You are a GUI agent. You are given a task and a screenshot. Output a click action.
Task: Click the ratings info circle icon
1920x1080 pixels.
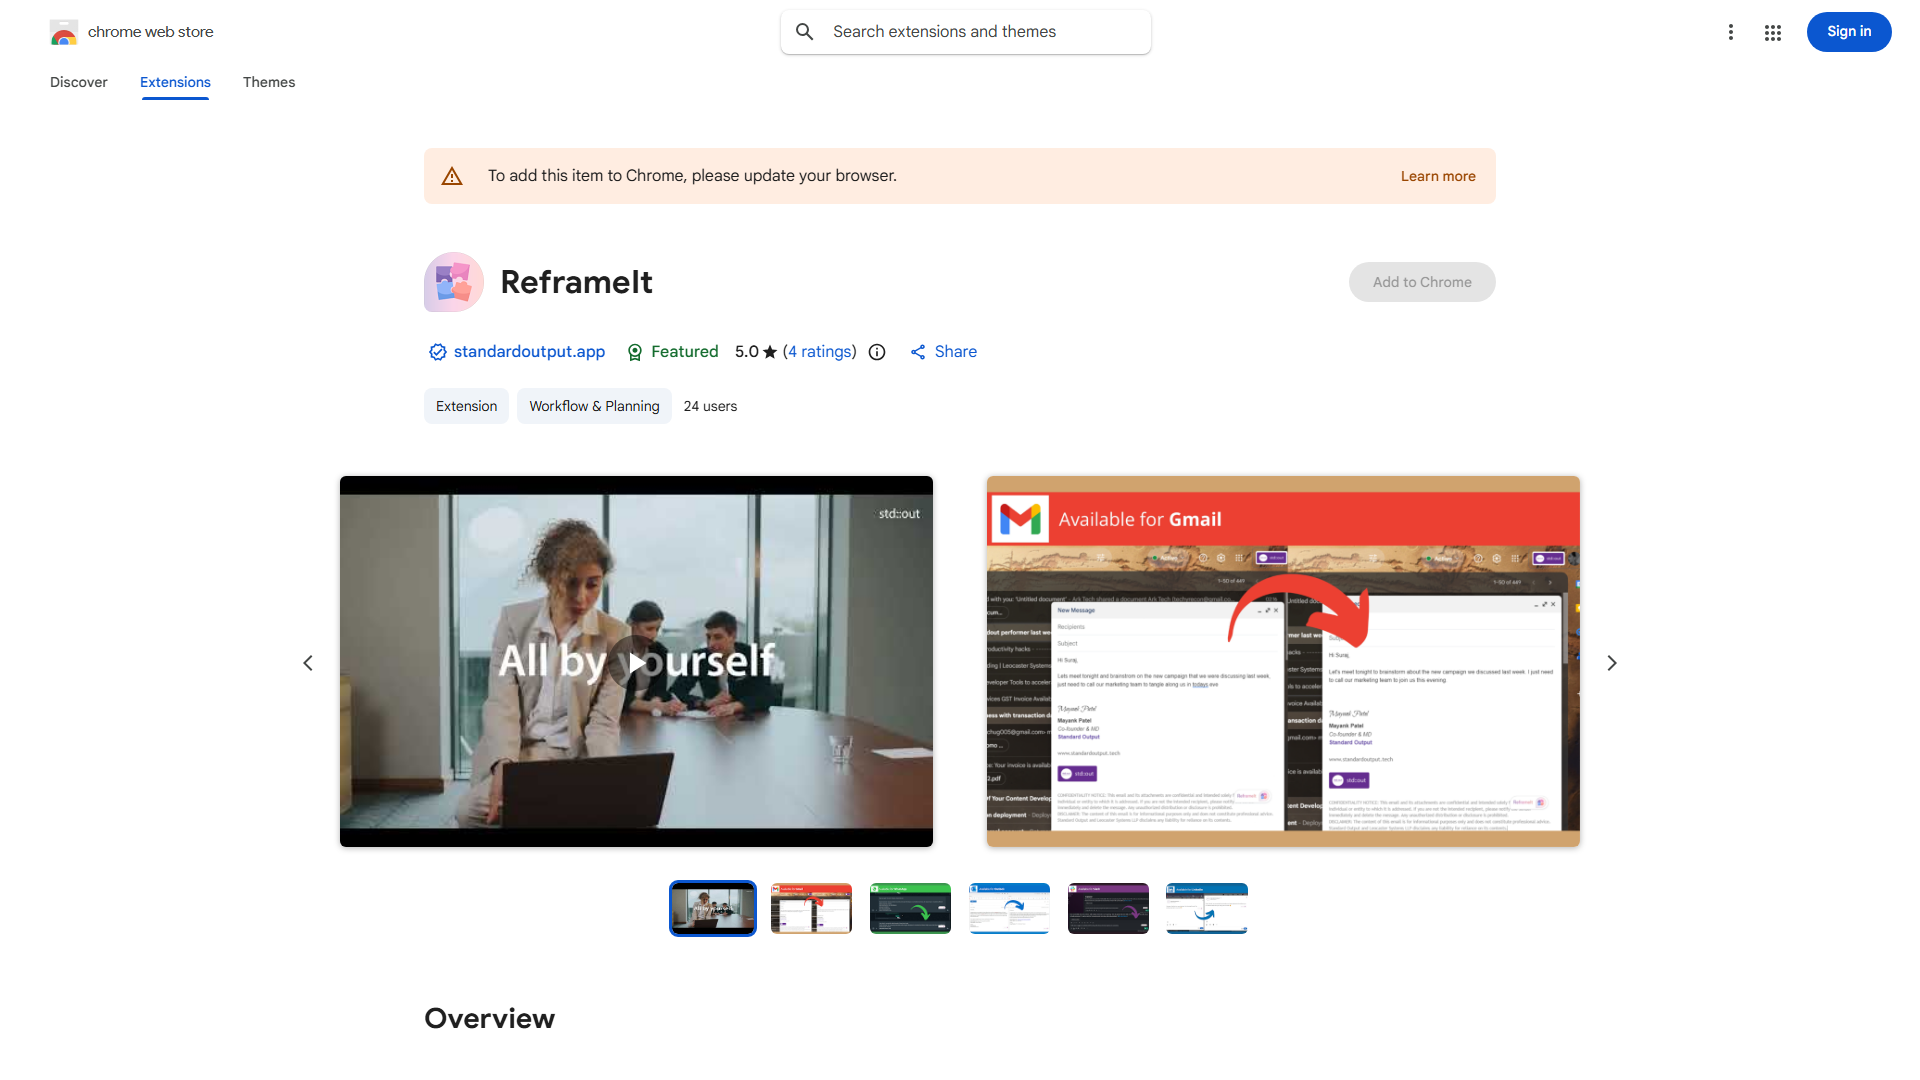click(x=877, y=352)
